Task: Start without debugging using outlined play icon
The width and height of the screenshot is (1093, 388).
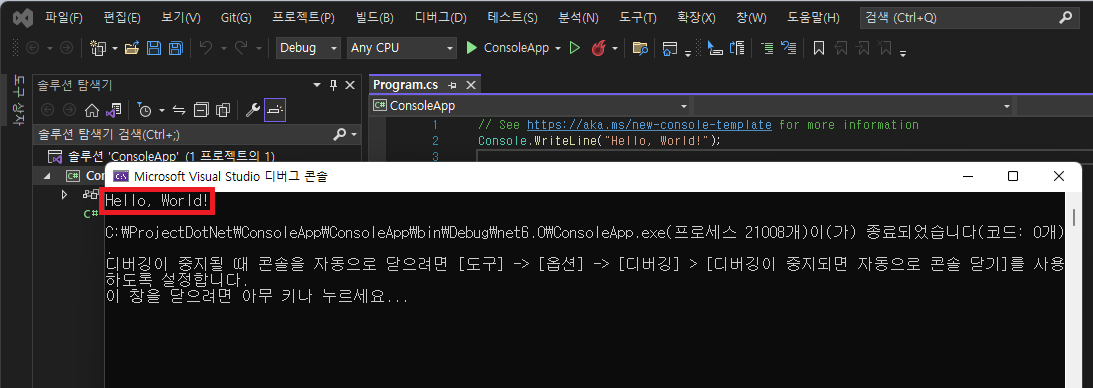Action: tap(574, 48)
